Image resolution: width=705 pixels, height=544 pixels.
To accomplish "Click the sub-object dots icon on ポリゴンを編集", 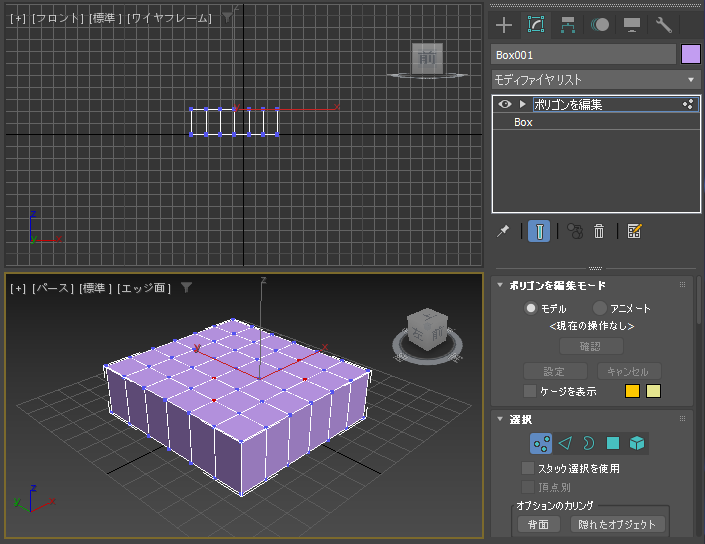I will tap(688, 104).
